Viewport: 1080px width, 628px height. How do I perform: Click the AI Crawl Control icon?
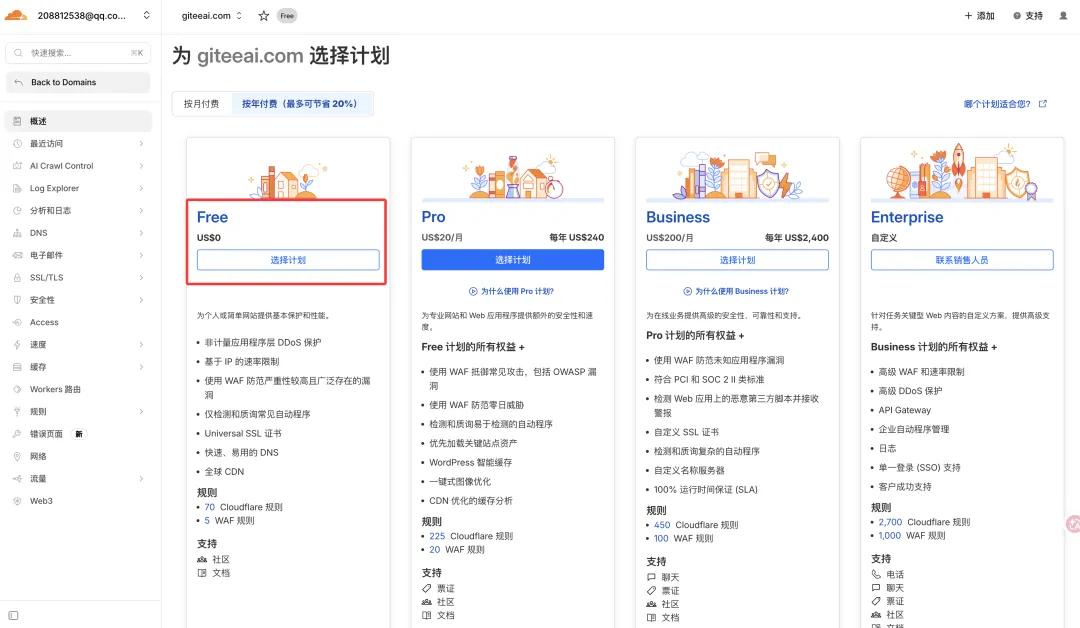coord(17,166)
